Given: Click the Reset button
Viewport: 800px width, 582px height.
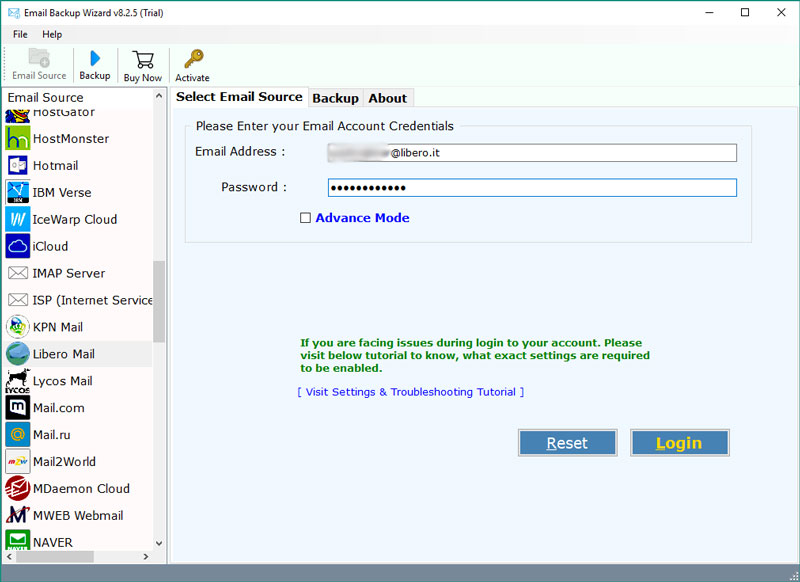Looking at the screenshot, I should click(x=567, y=443).
